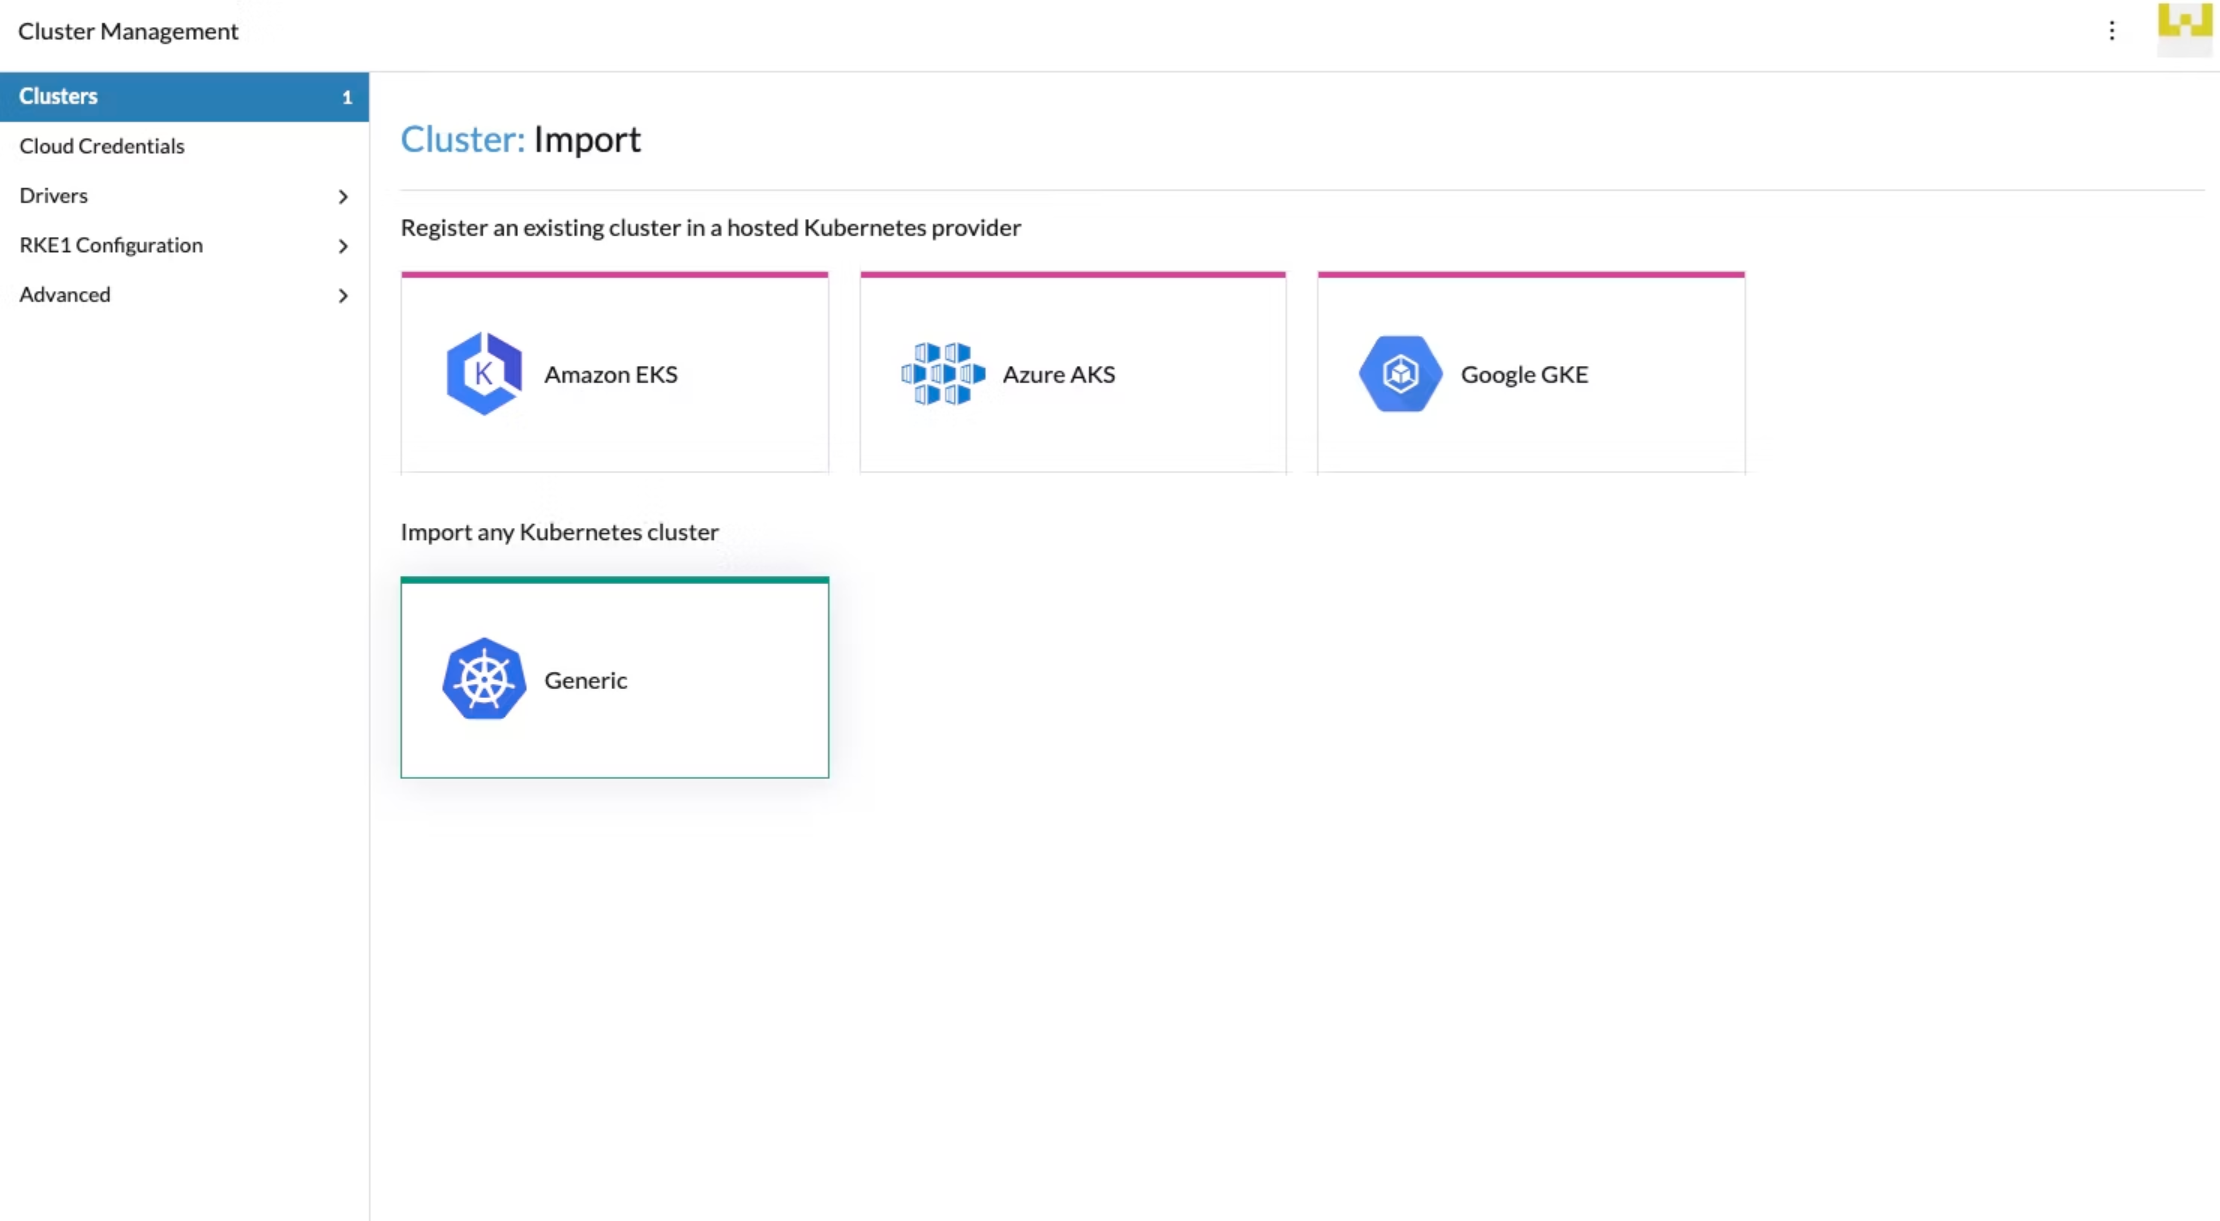The width and height of the screenshot is (2220, 1221).
Task: Click the Azure AKS container grid icon
Action: click(942, 374)
